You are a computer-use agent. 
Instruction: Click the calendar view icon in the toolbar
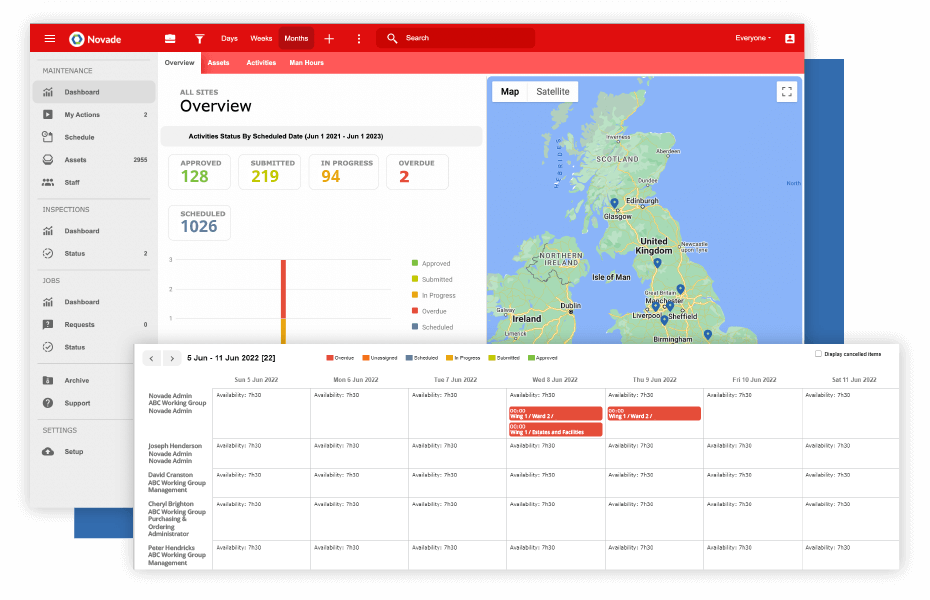click(170, 38)
